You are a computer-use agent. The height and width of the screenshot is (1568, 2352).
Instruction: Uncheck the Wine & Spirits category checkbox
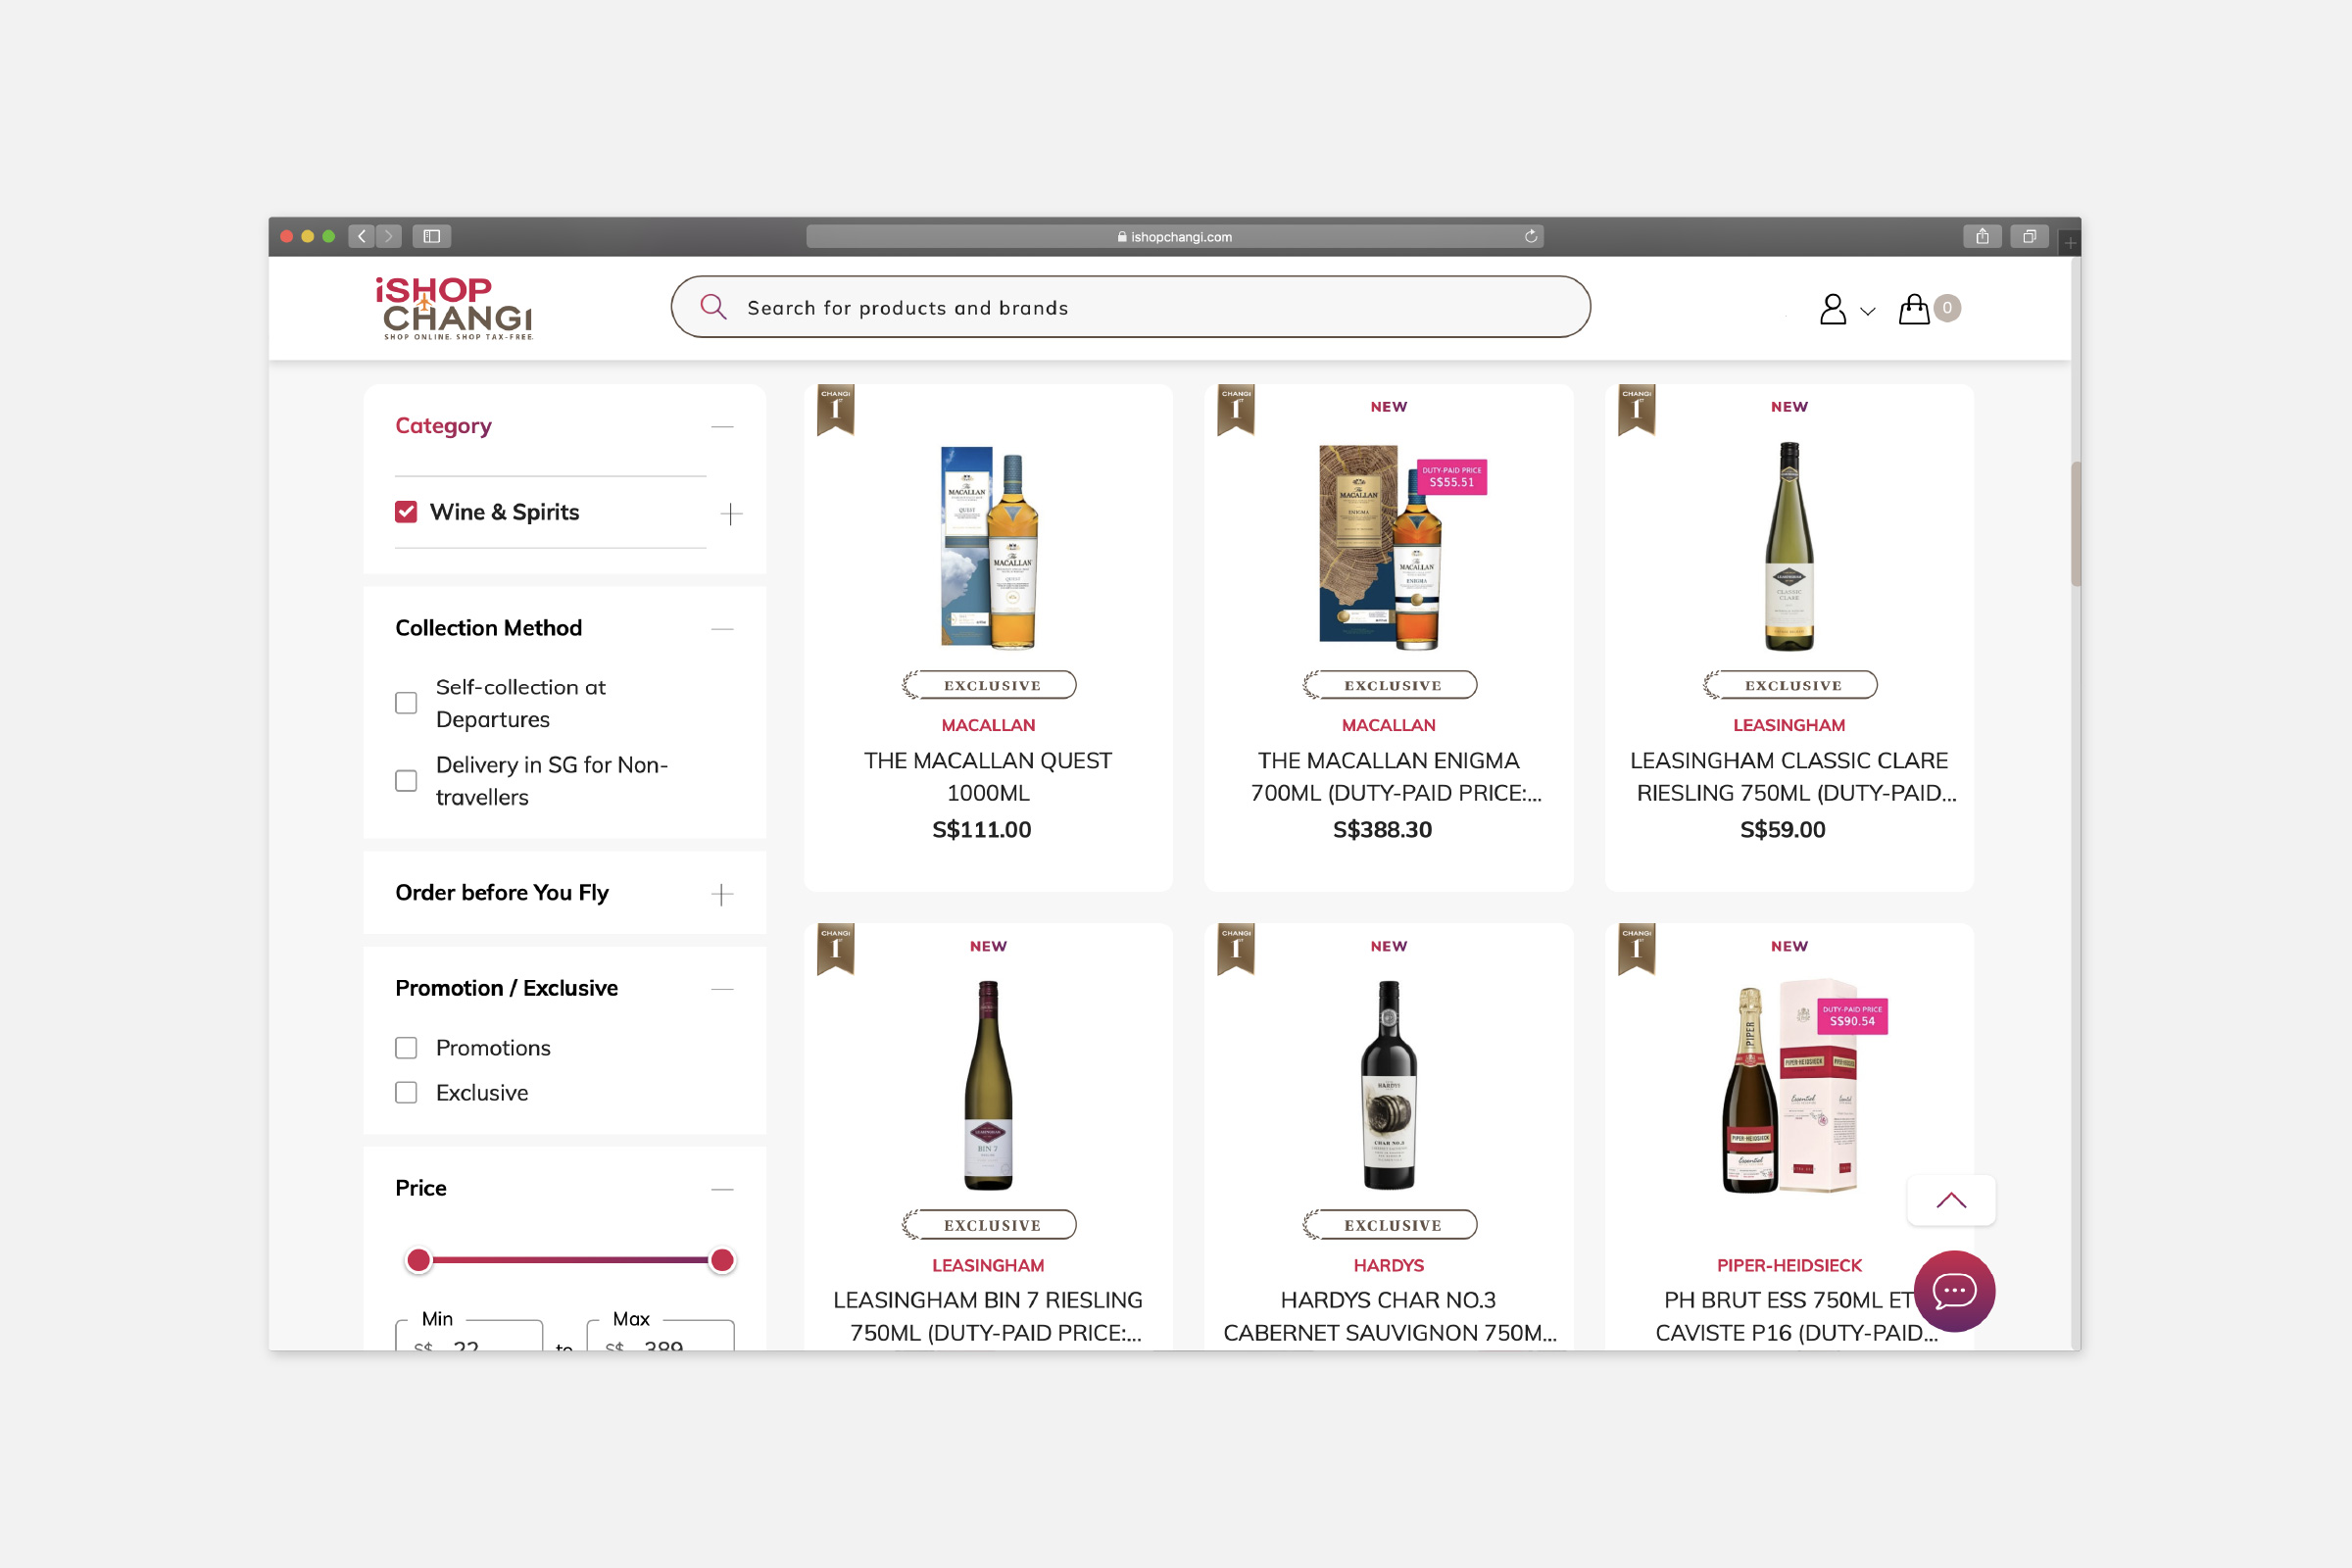(x=406, y=512)
